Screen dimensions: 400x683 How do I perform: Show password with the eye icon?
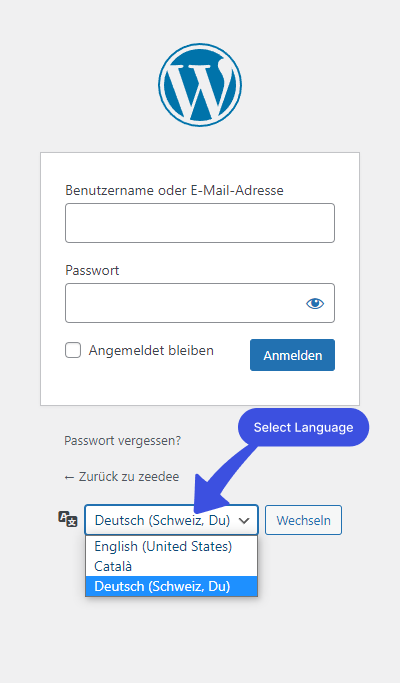point(315,303)
